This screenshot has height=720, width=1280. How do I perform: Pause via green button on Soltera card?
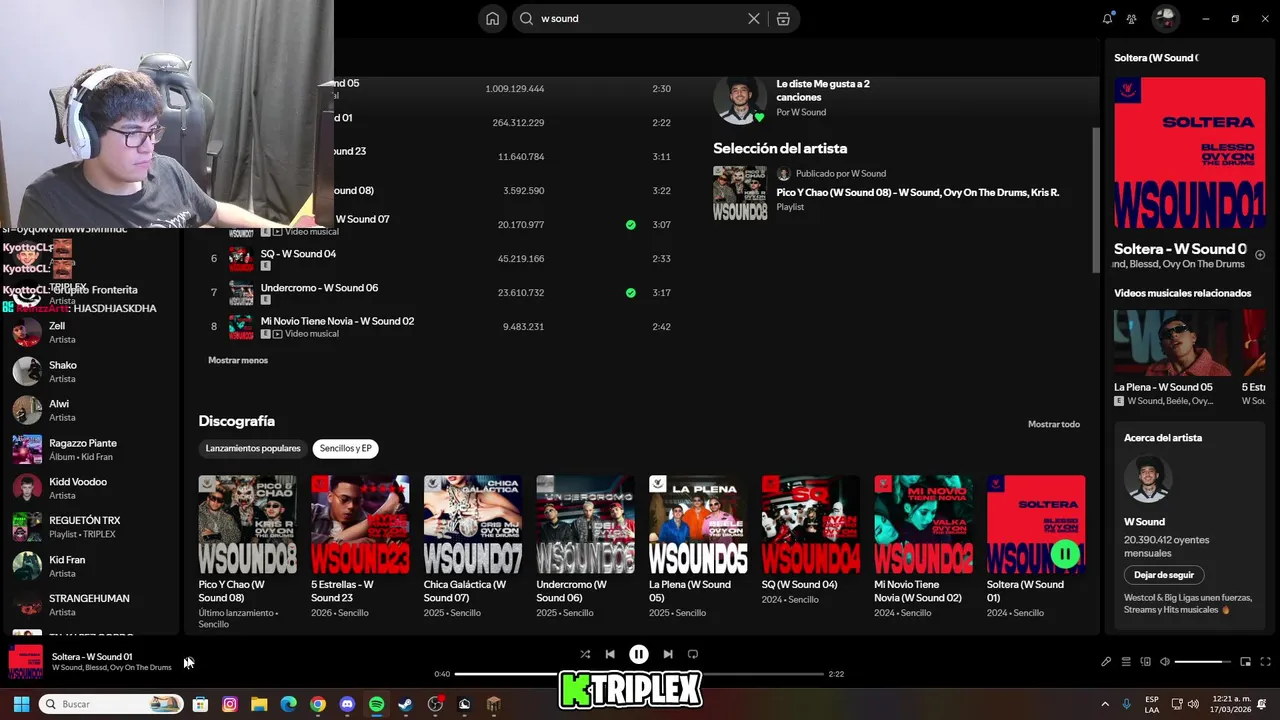coord(1065,554)
